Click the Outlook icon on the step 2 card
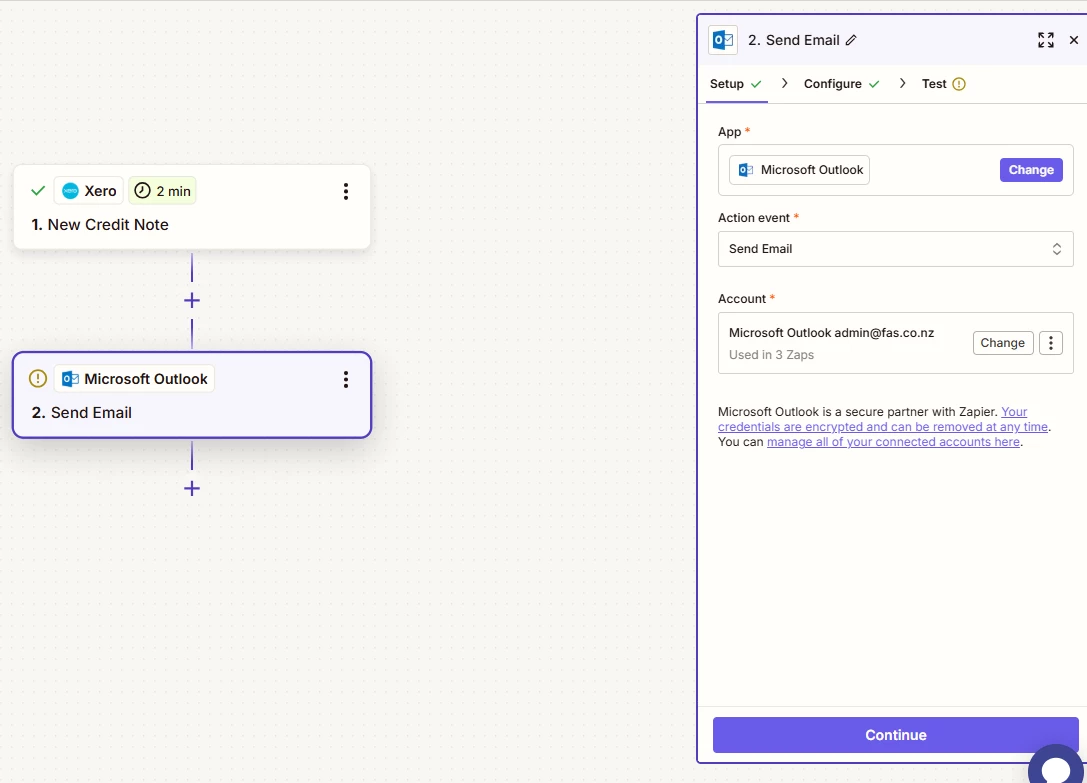Image resolution: width=1087 pixels, height=783 pixels. tap(70, 379)
